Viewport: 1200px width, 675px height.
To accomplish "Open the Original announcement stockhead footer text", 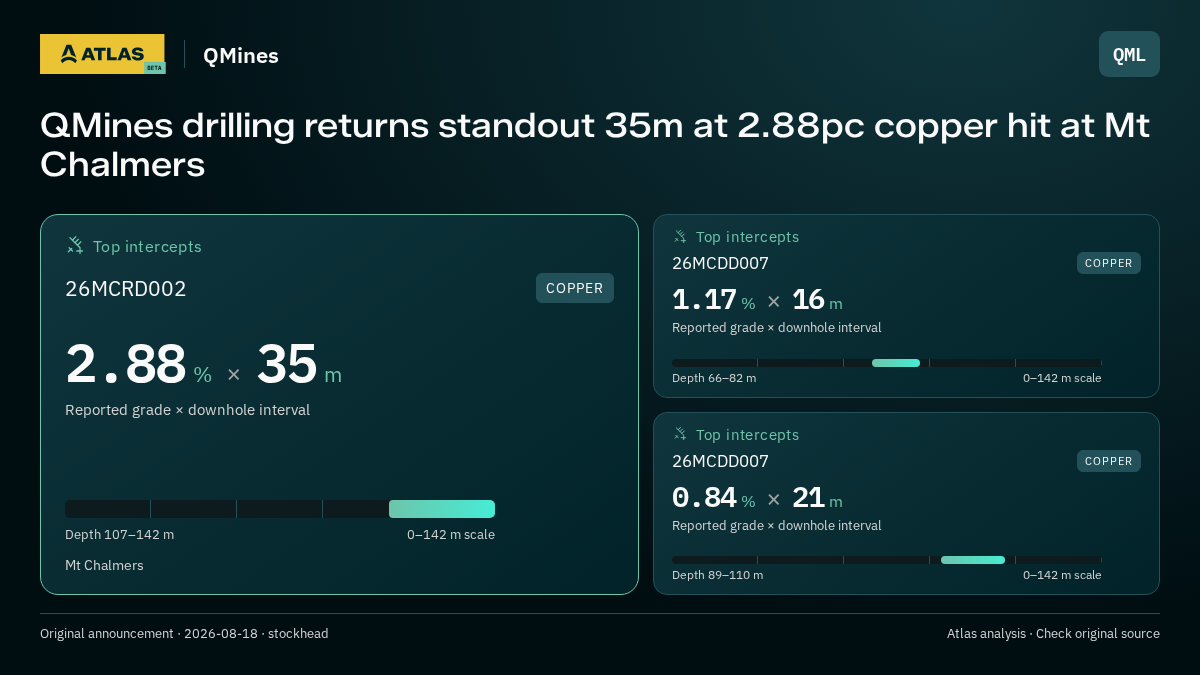I will pyautogui.click(x=184, y=634).
